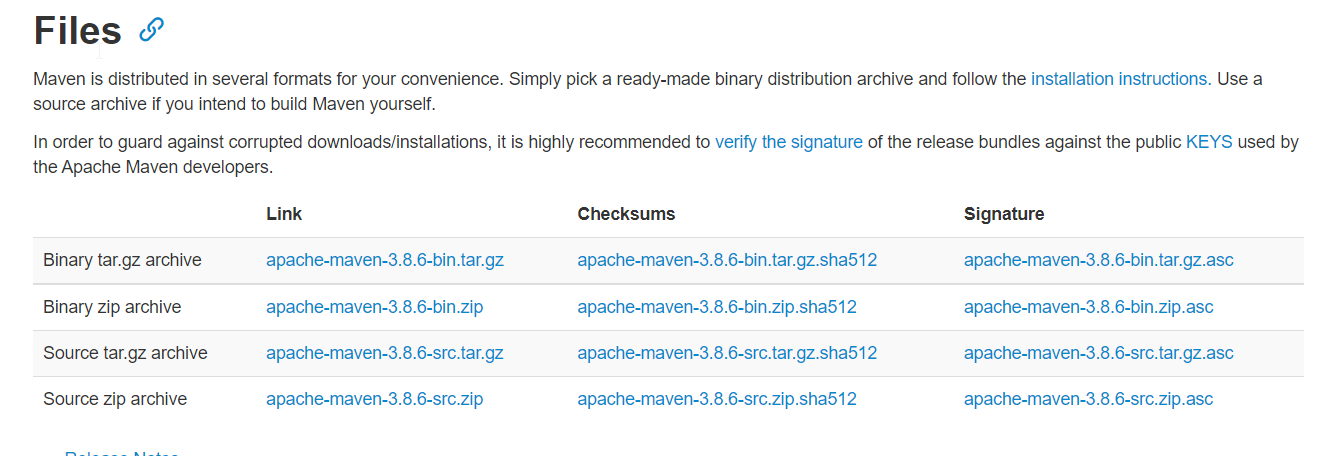This screenshot has width=1320, height=456.
Task: Open the public KEYS link
Action: click(x=1209, y=142)
